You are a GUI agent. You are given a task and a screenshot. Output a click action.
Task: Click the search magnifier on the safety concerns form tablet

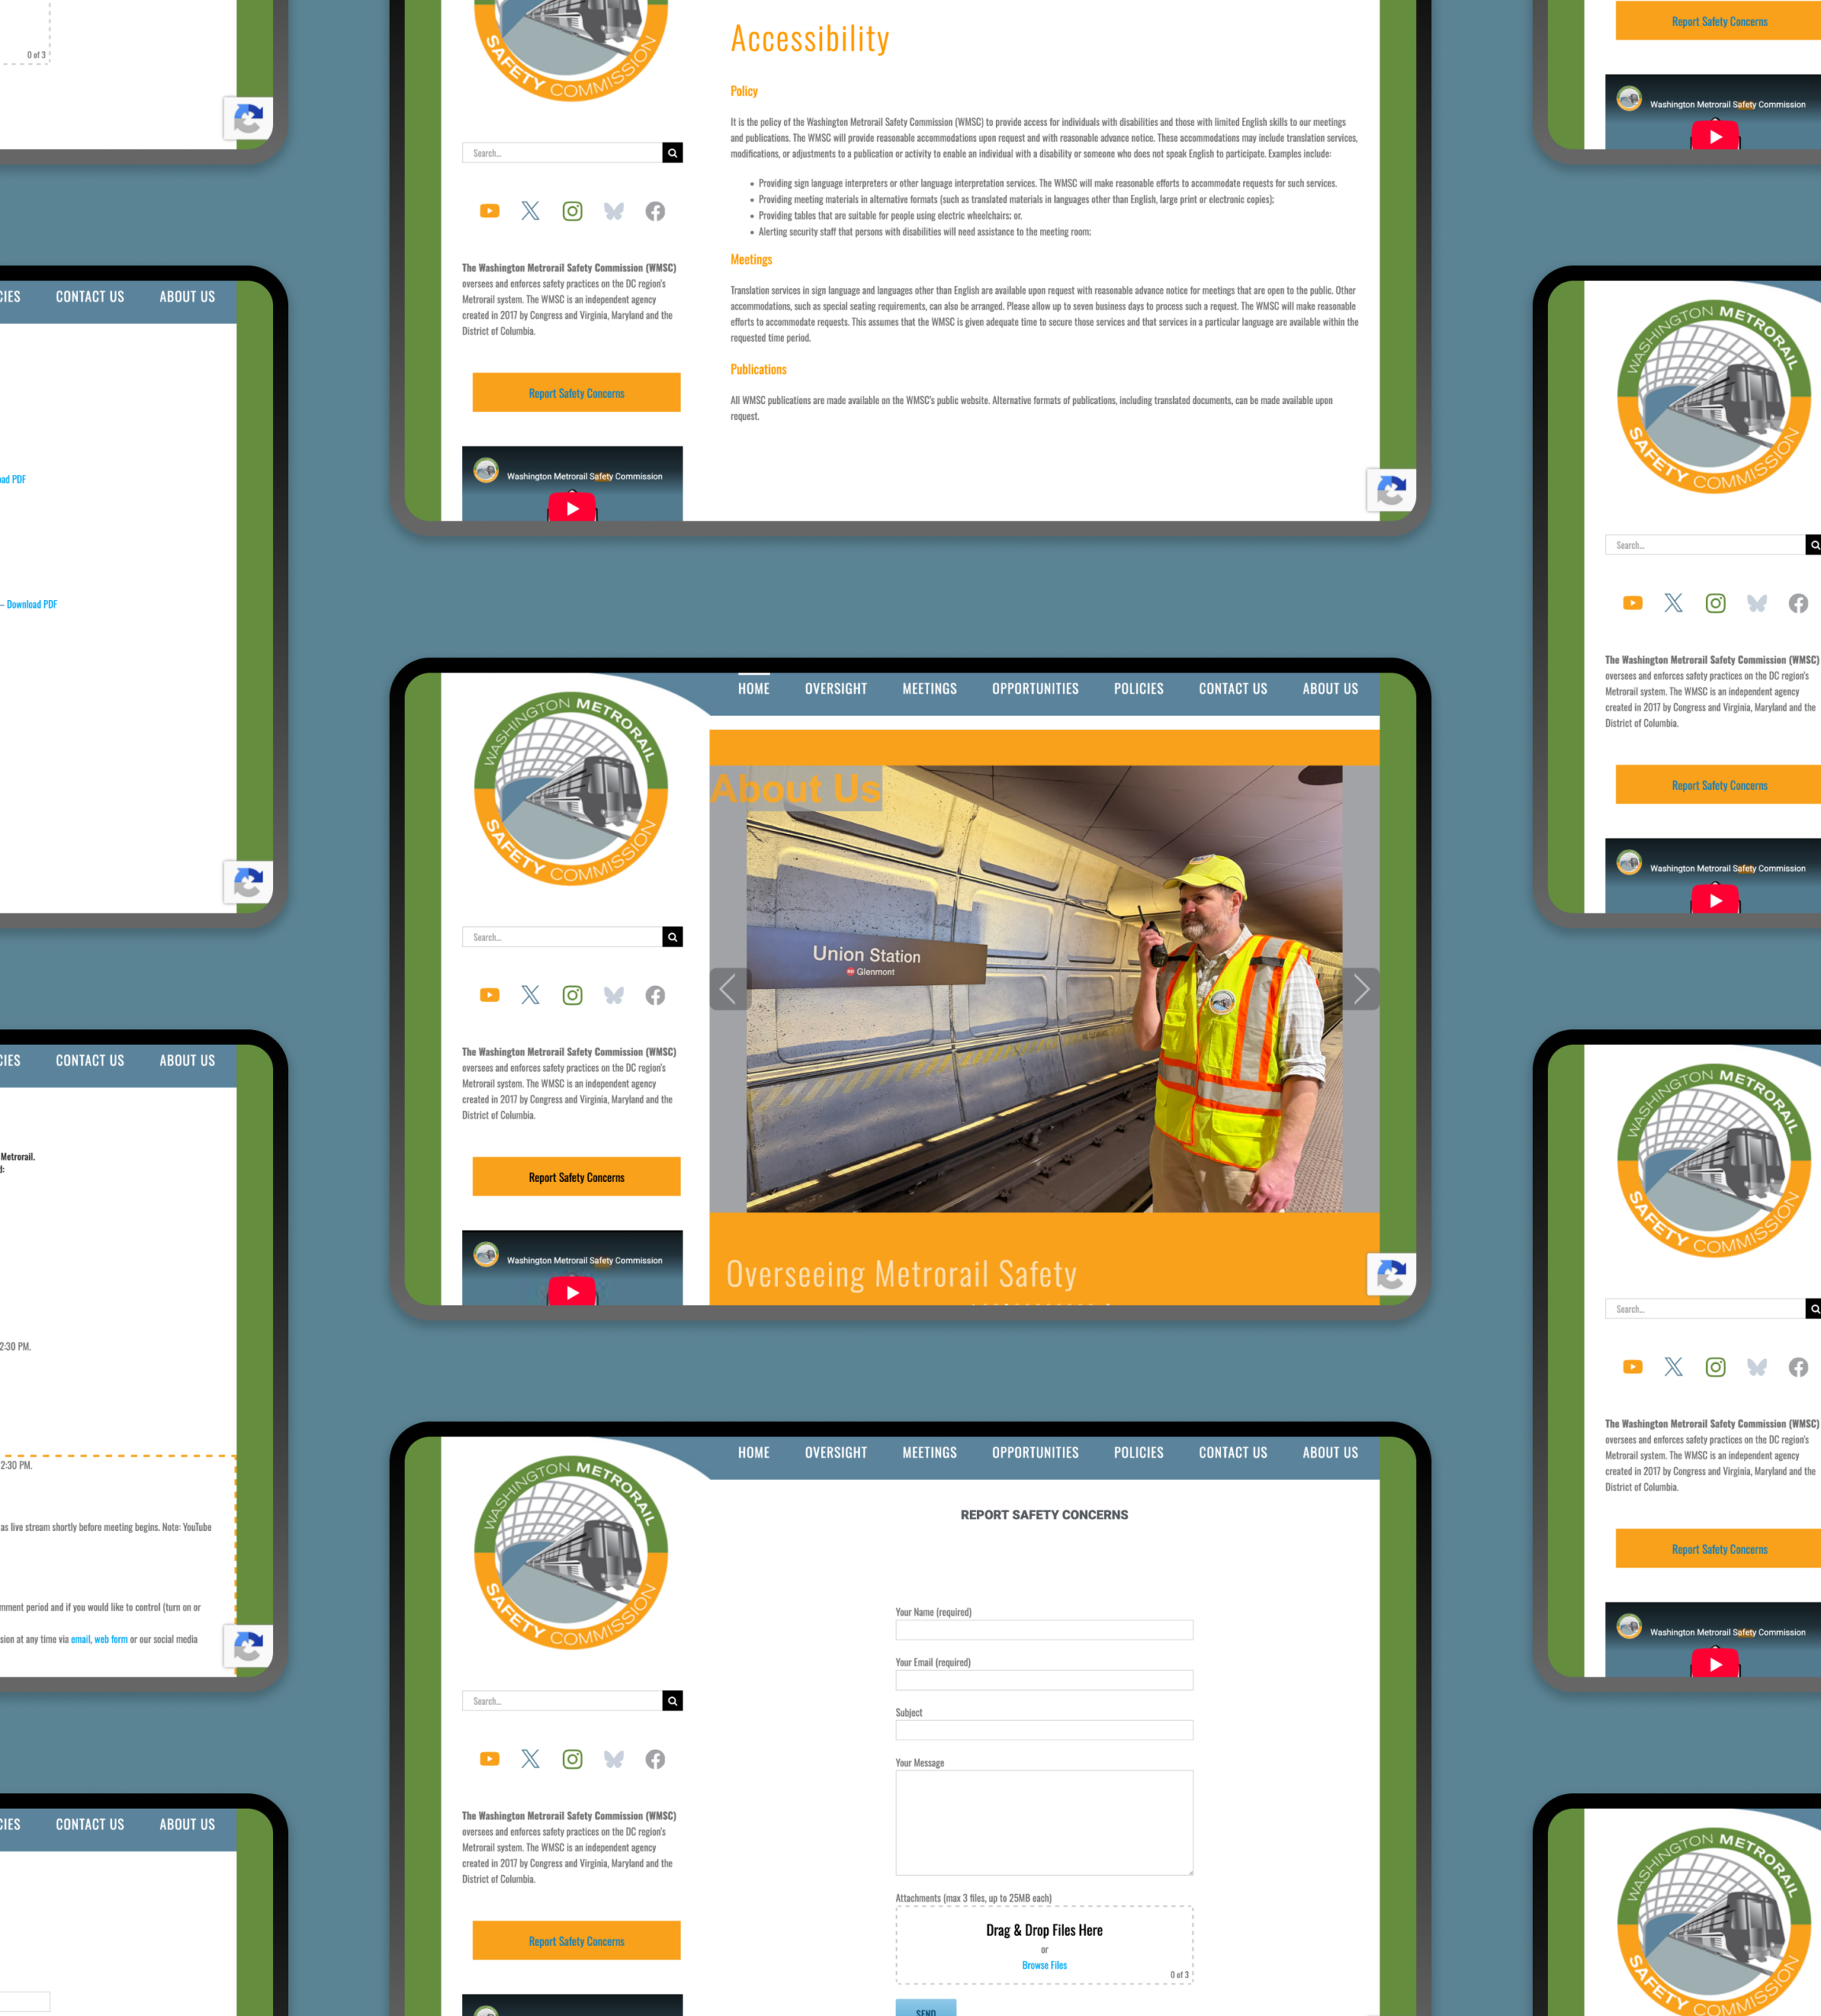pos(673,1701)
